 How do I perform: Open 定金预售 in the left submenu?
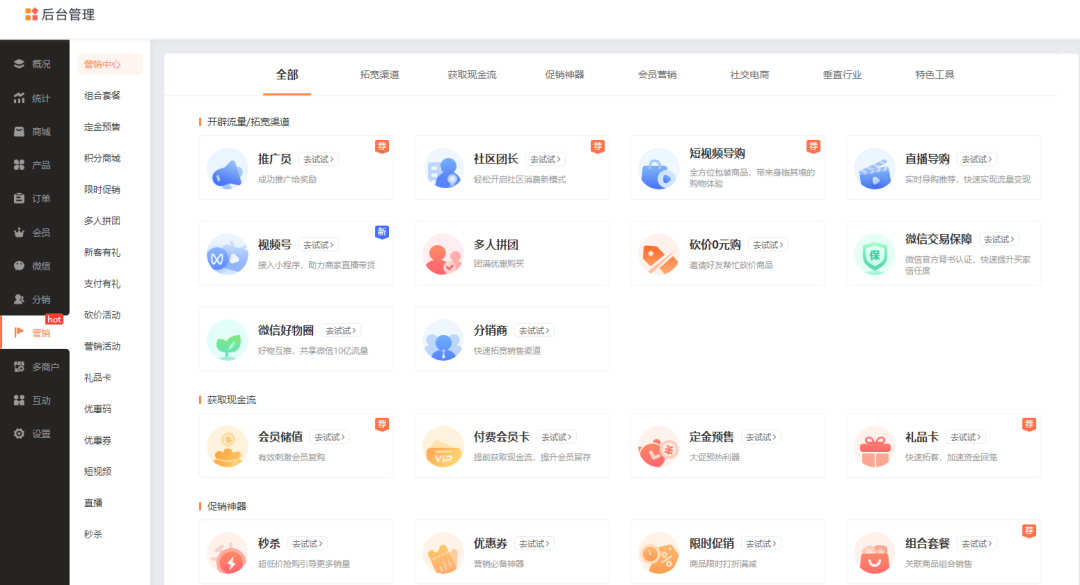point(102,127)
